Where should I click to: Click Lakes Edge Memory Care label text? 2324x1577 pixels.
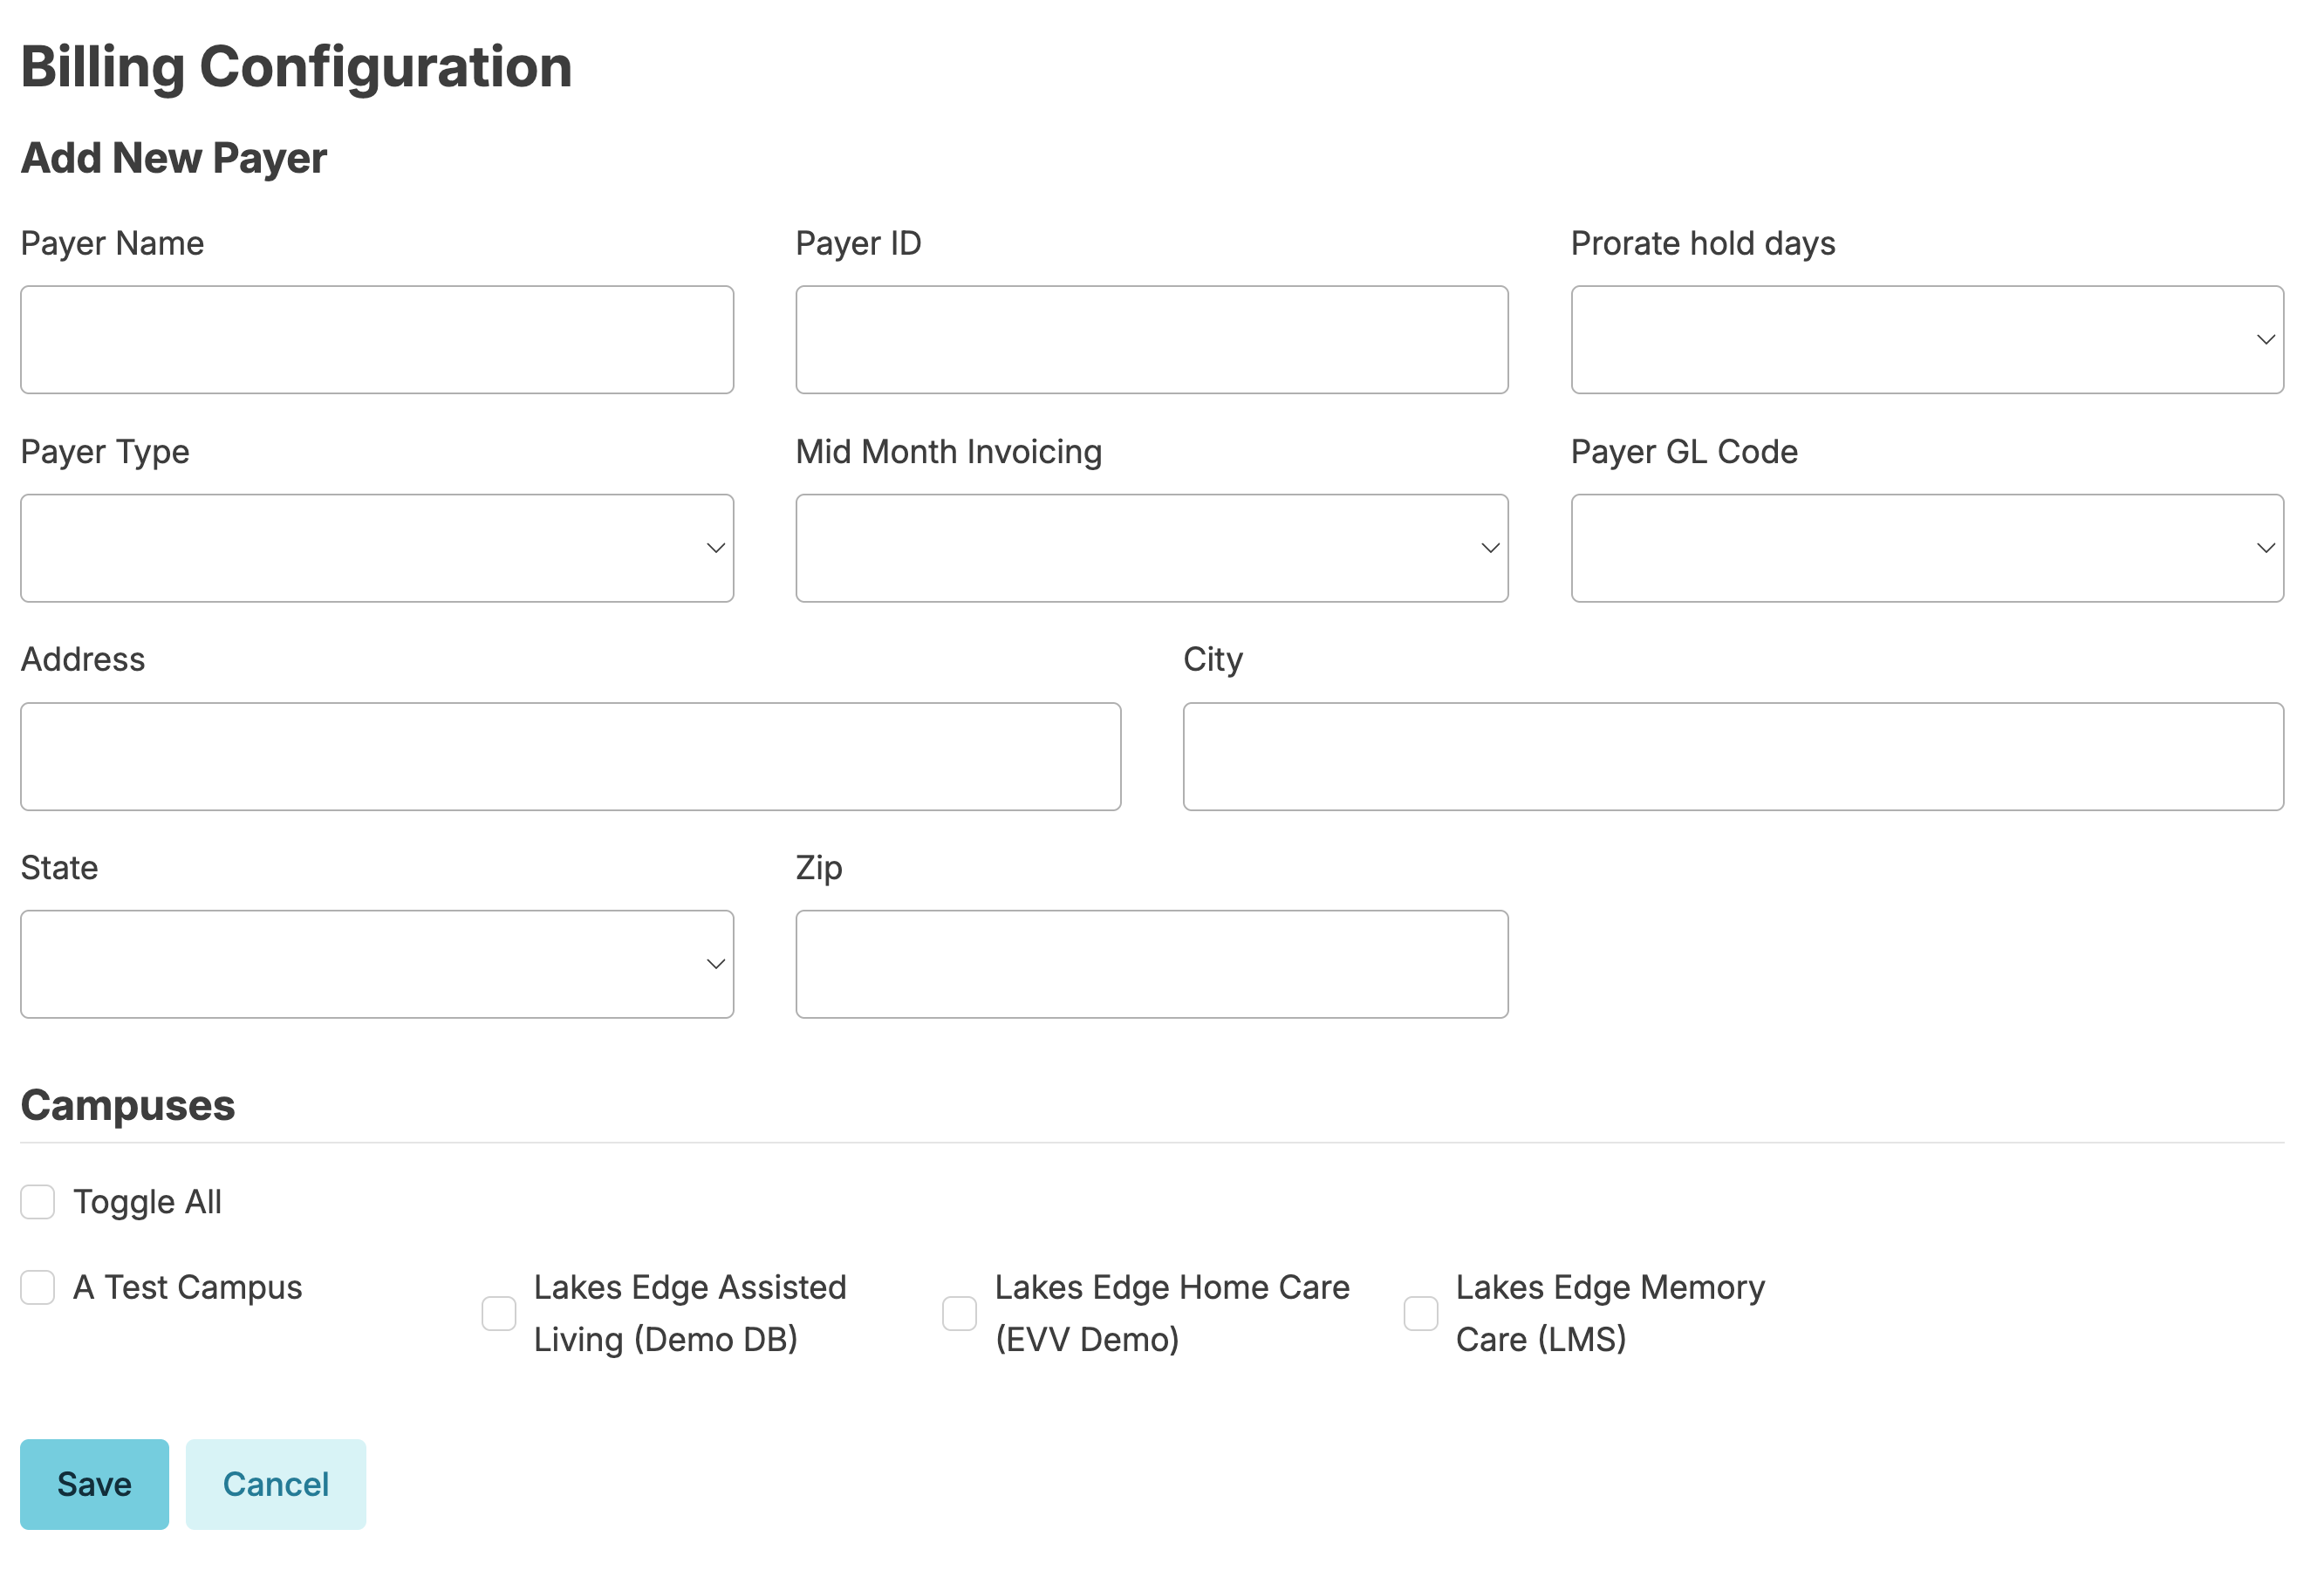point(1609,1313)
